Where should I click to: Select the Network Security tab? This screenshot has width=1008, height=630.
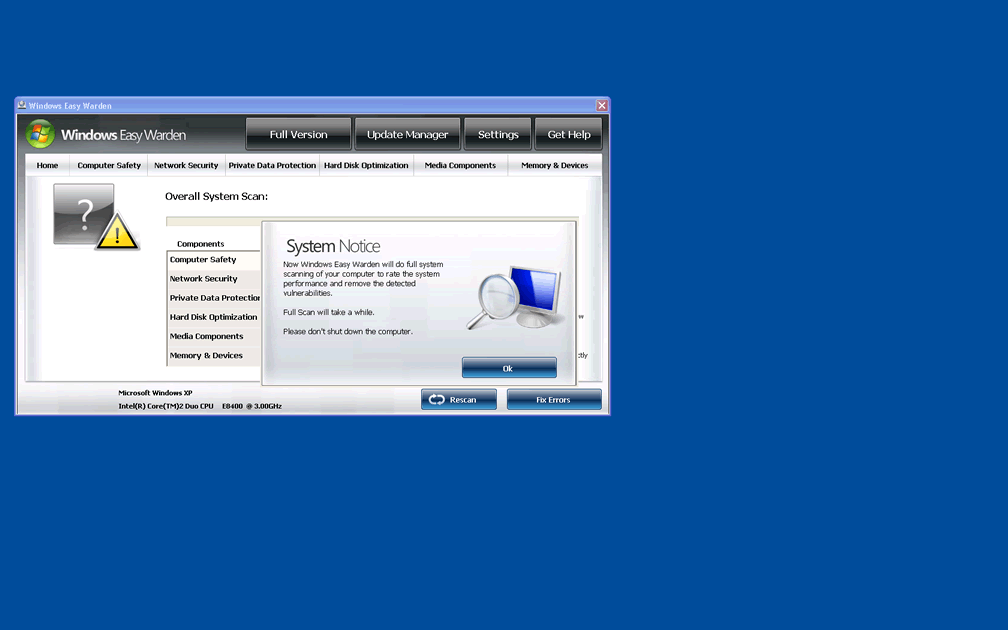click(x=186, y=166)
